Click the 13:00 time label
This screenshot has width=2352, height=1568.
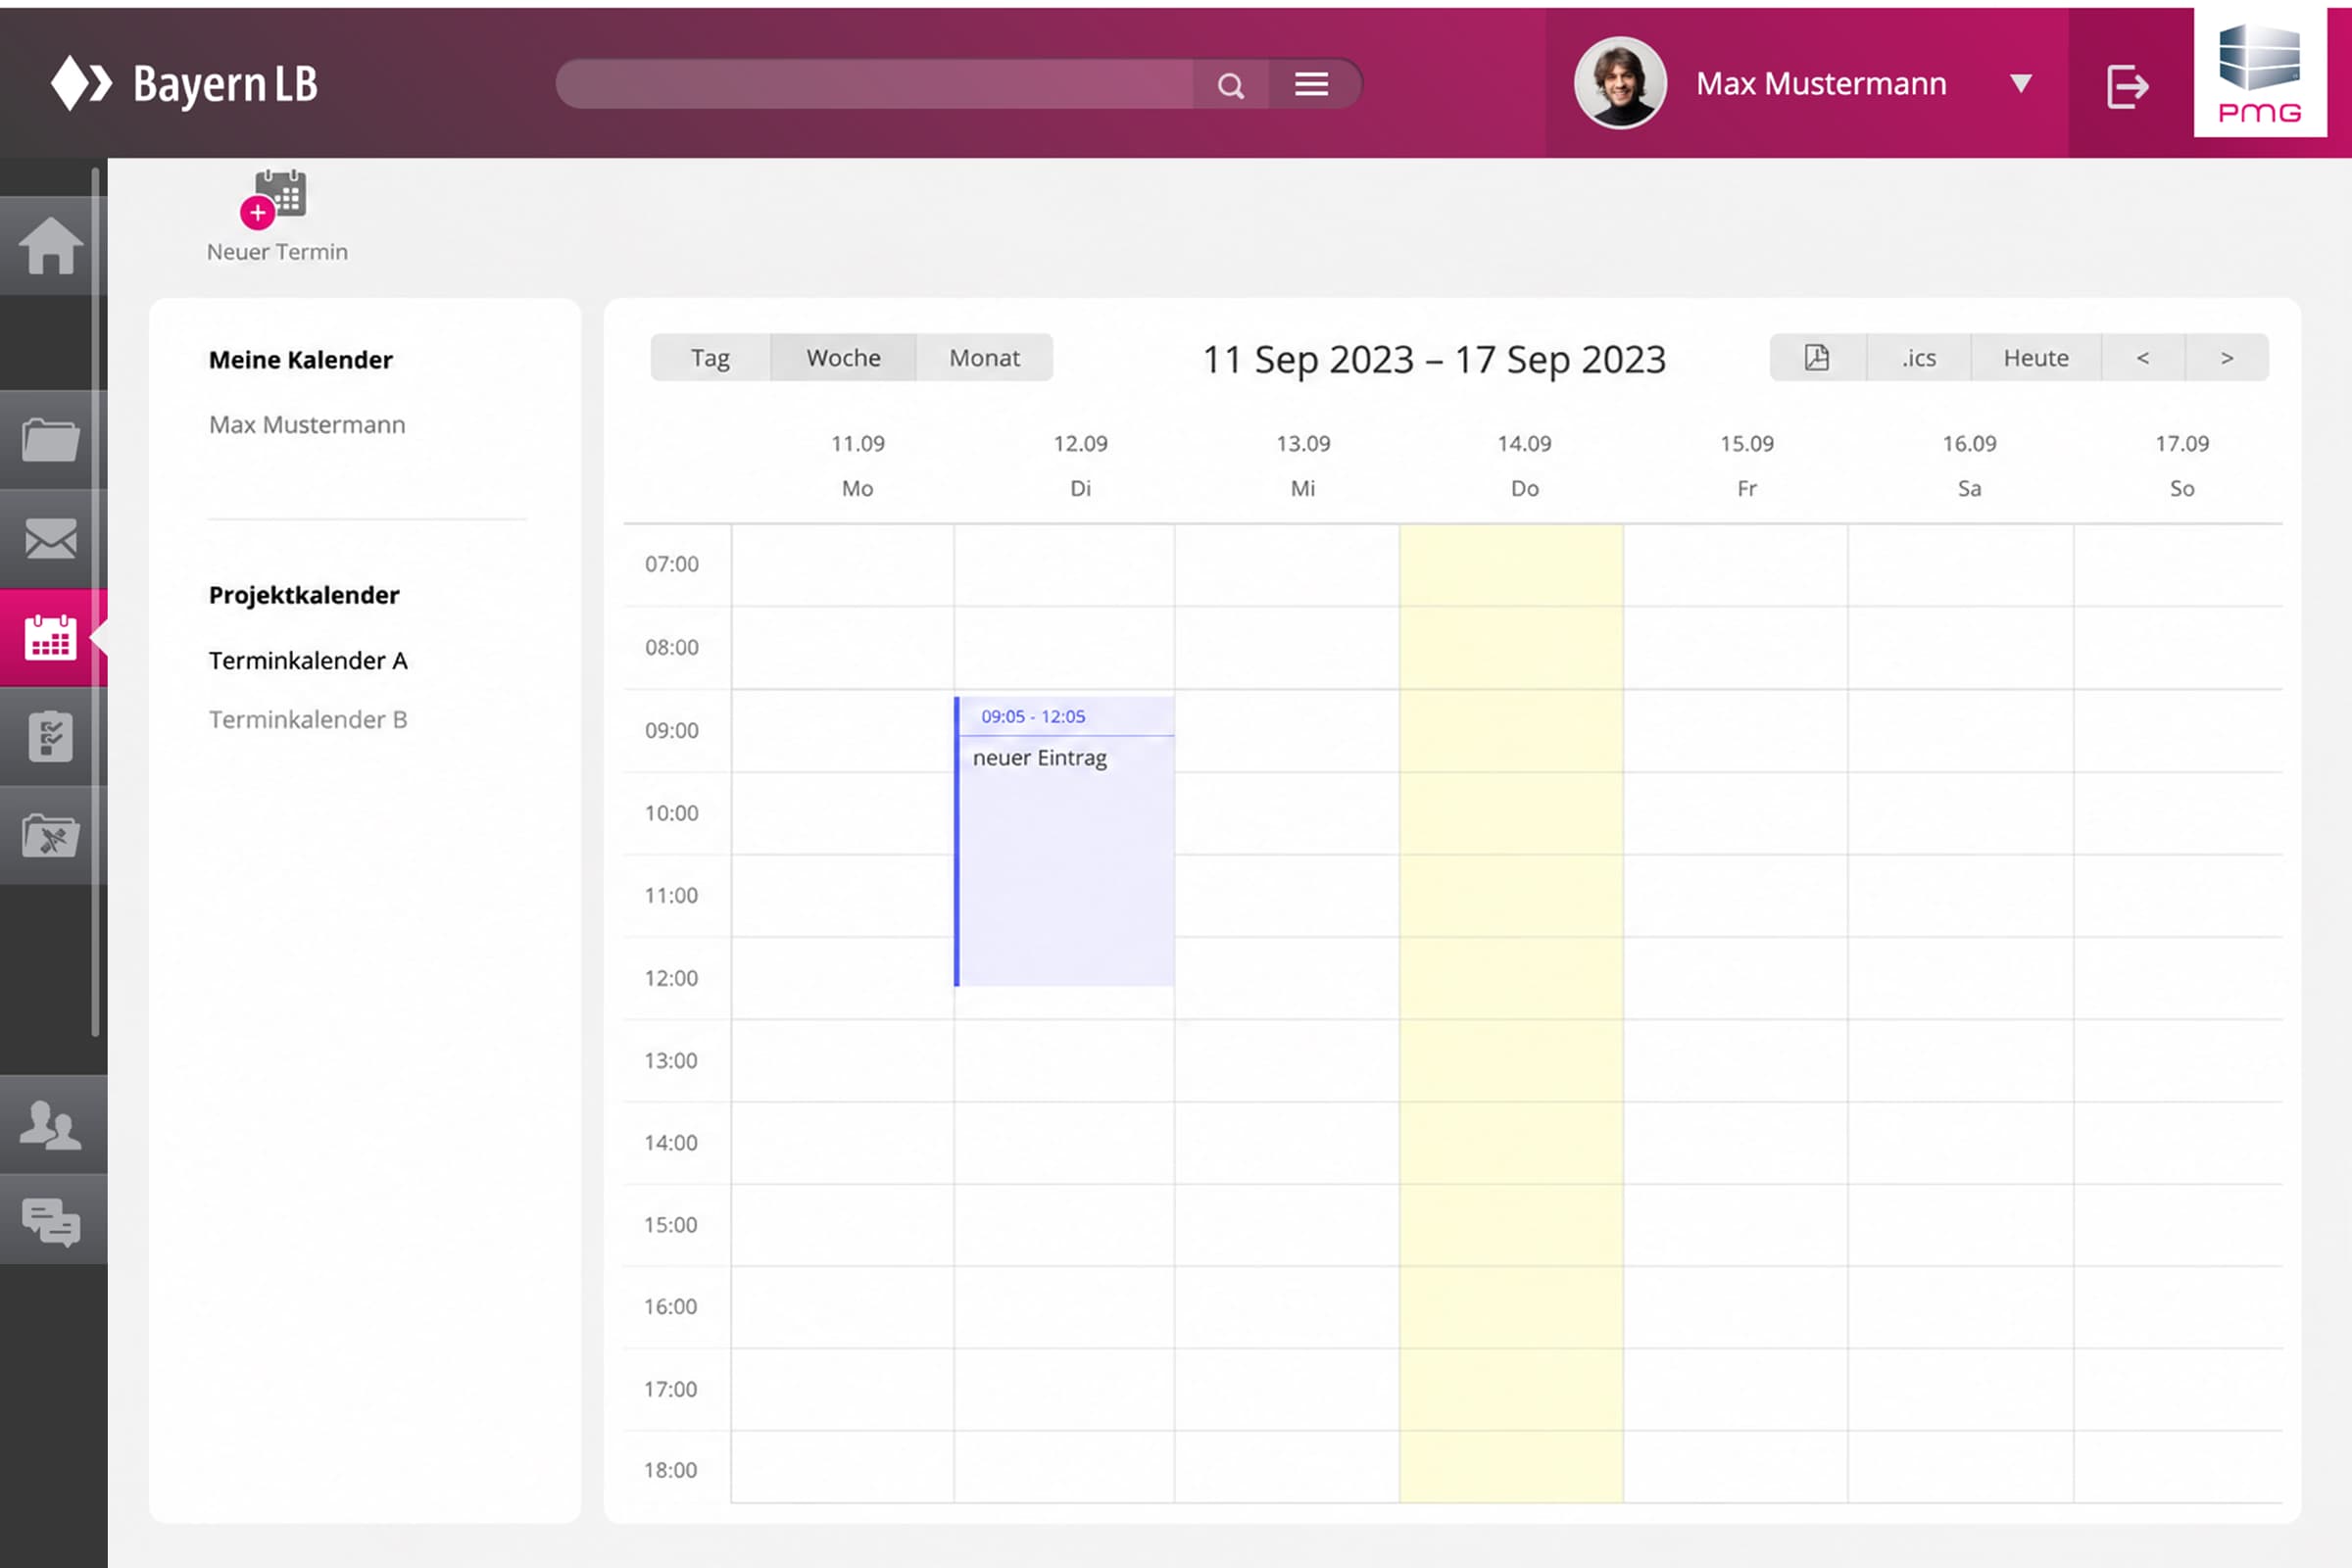670,1060
